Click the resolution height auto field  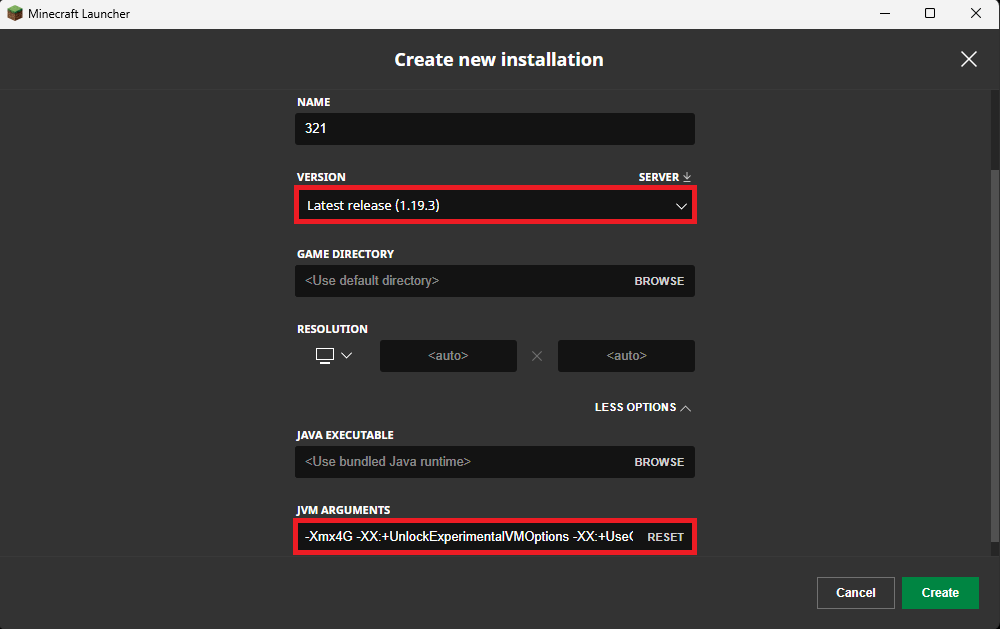[626, 355]
